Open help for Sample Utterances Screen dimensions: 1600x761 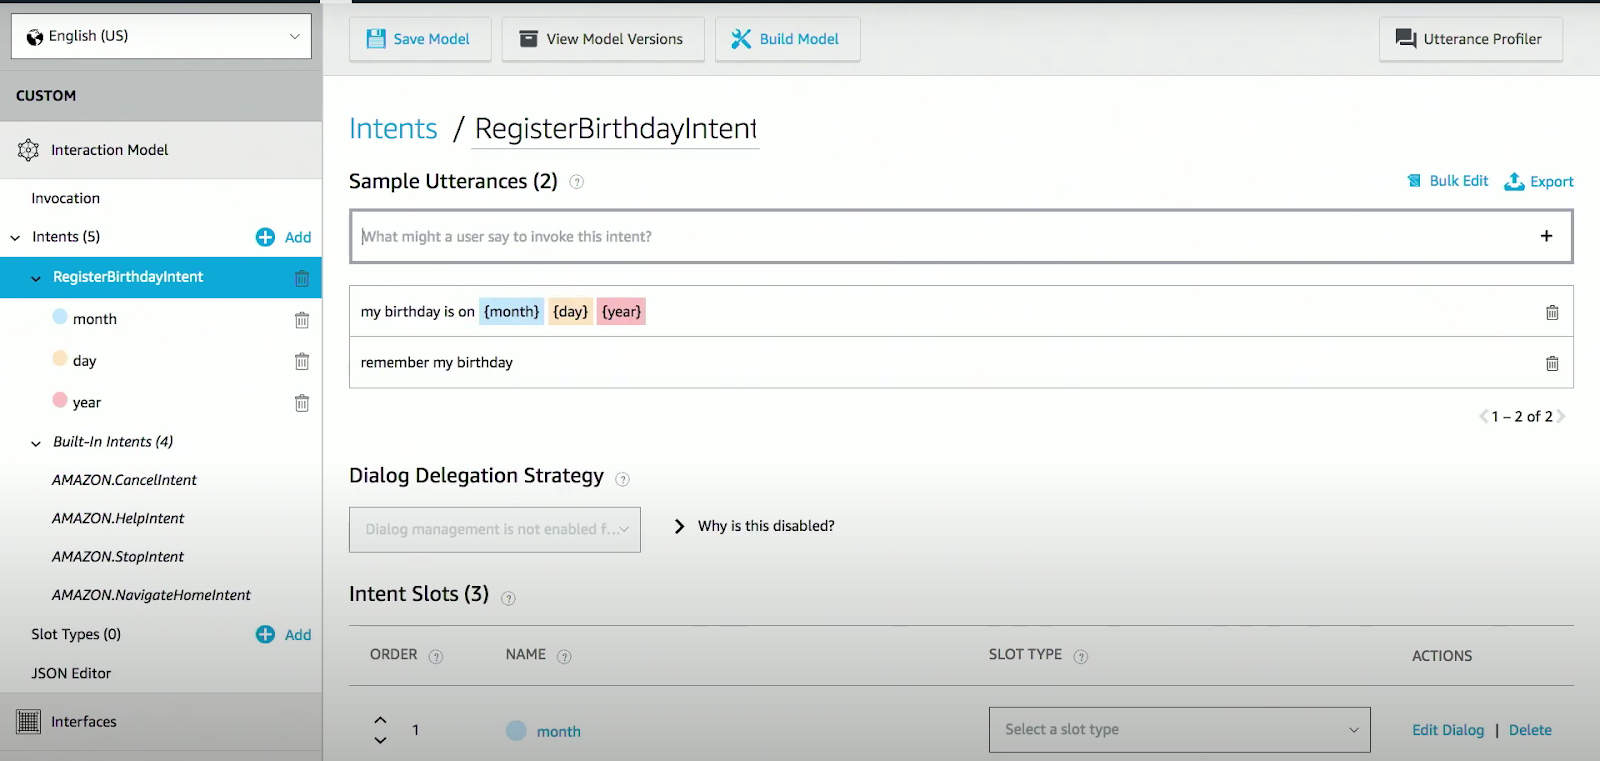tap(577, 182)
